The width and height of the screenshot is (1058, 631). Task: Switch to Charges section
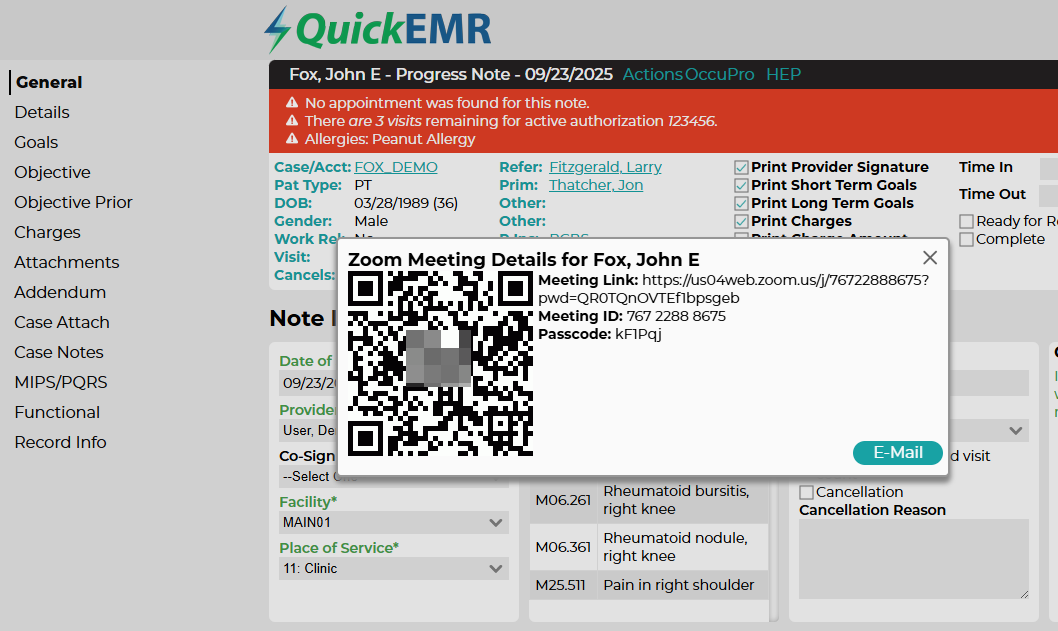coord(47,232)
